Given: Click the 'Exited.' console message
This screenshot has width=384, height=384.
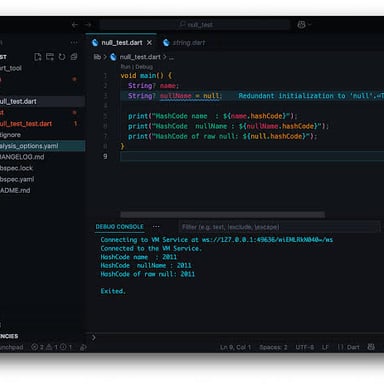Looking at the screenshot, I should click(113, 291).
